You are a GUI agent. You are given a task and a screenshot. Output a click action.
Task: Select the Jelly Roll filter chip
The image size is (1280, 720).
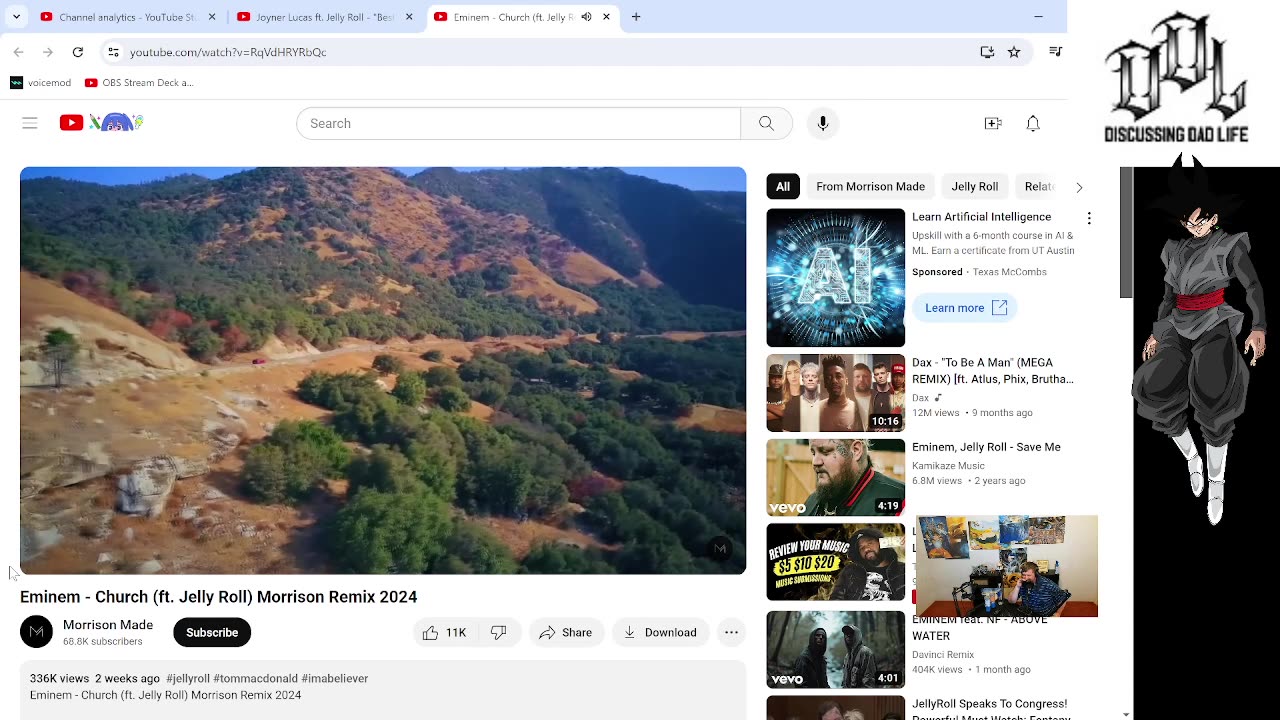pyautogui.click(x=975, y=186)
